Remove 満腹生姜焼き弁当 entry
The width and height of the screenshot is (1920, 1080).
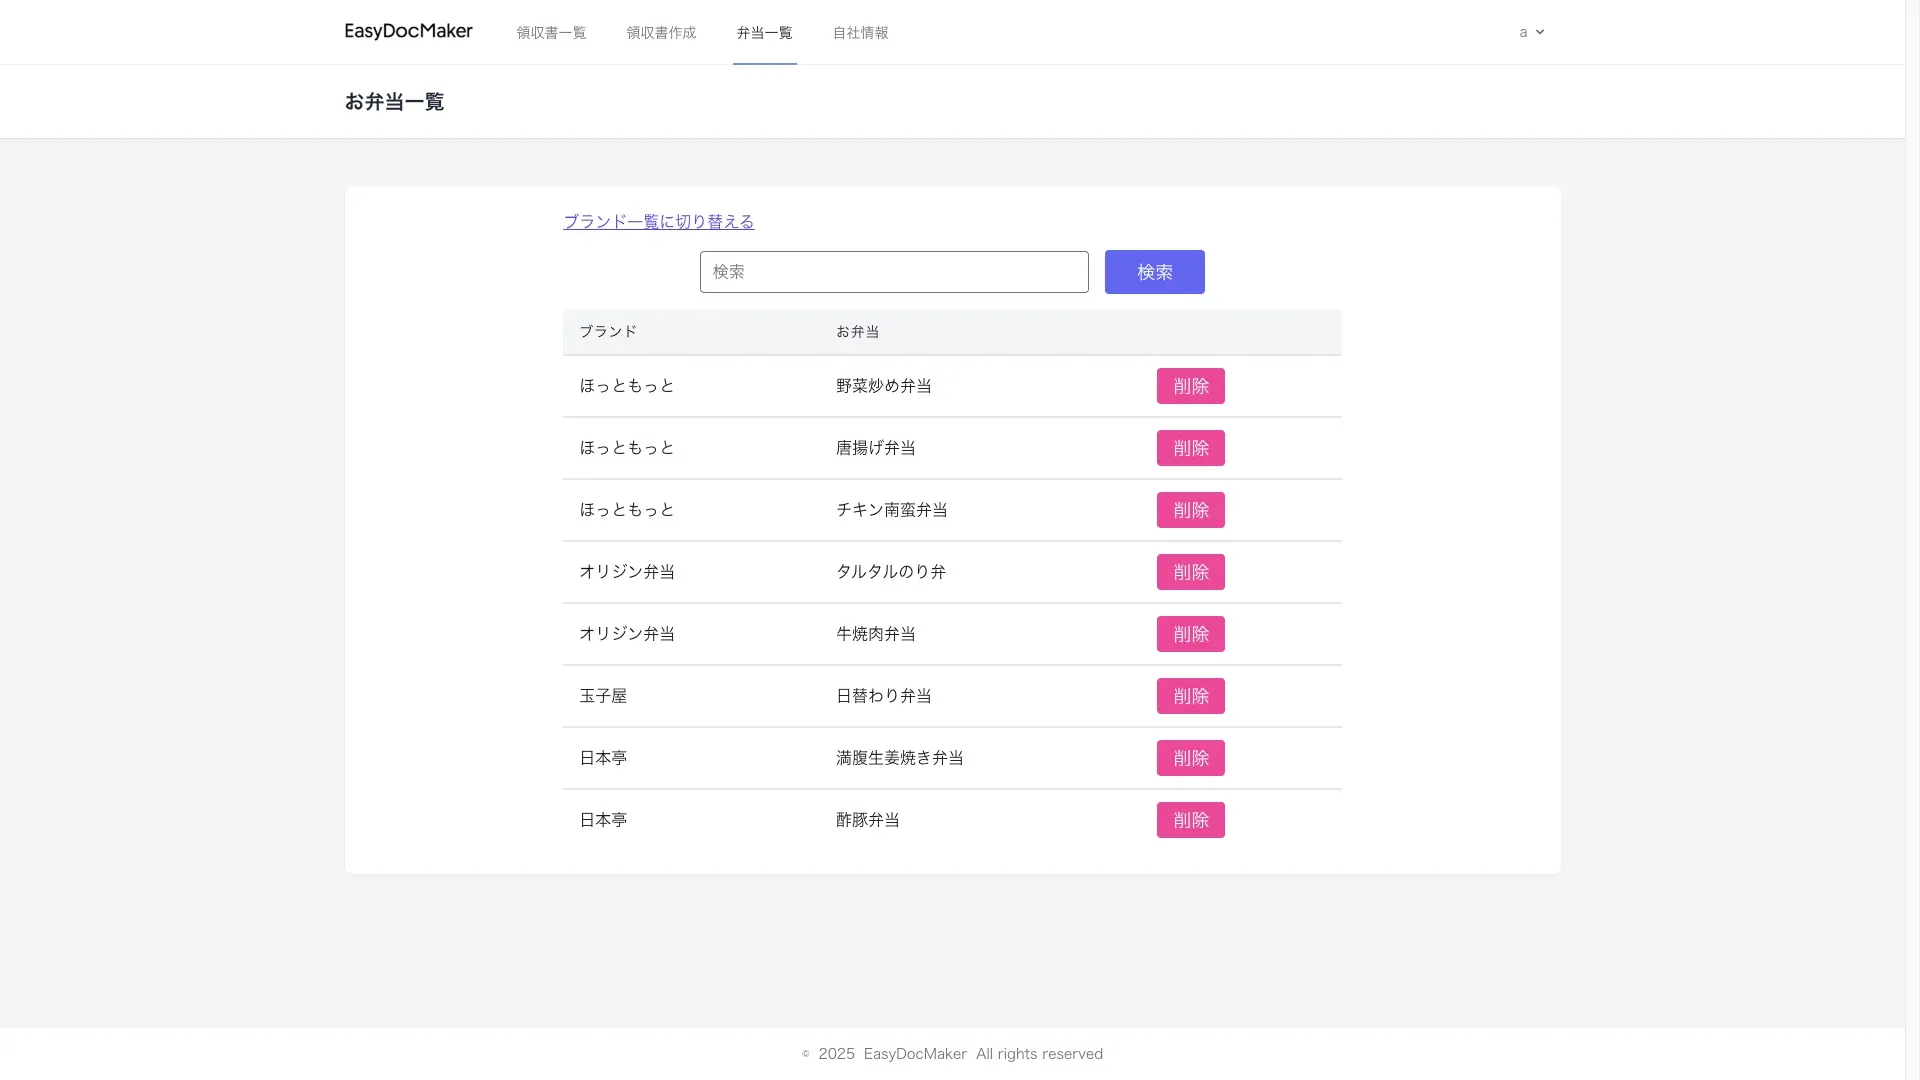pos(1190,758)
